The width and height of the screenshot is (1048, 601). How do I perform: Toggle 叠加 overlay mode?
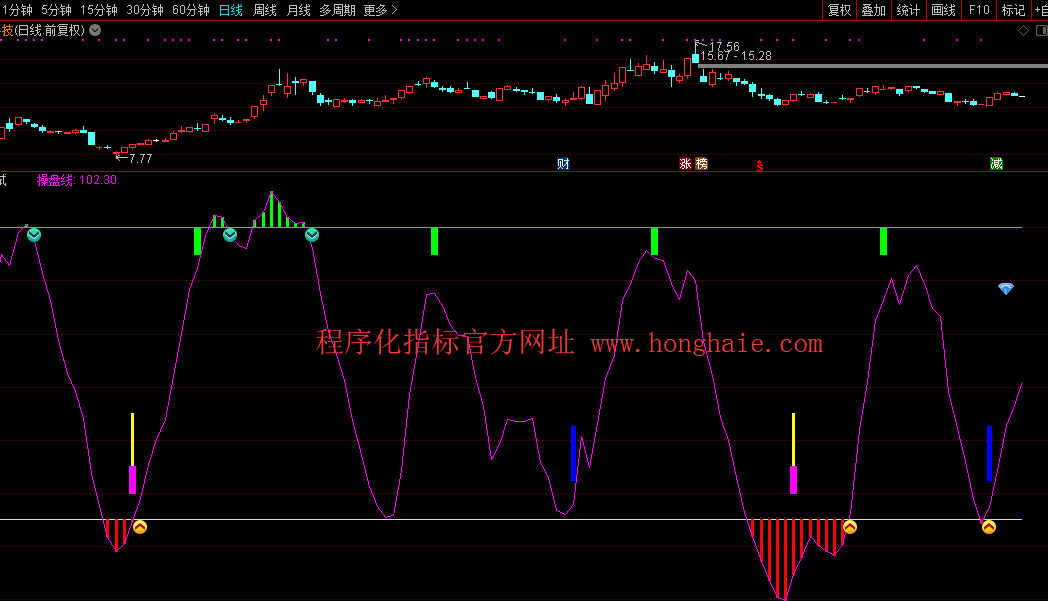tap(873, 10)
